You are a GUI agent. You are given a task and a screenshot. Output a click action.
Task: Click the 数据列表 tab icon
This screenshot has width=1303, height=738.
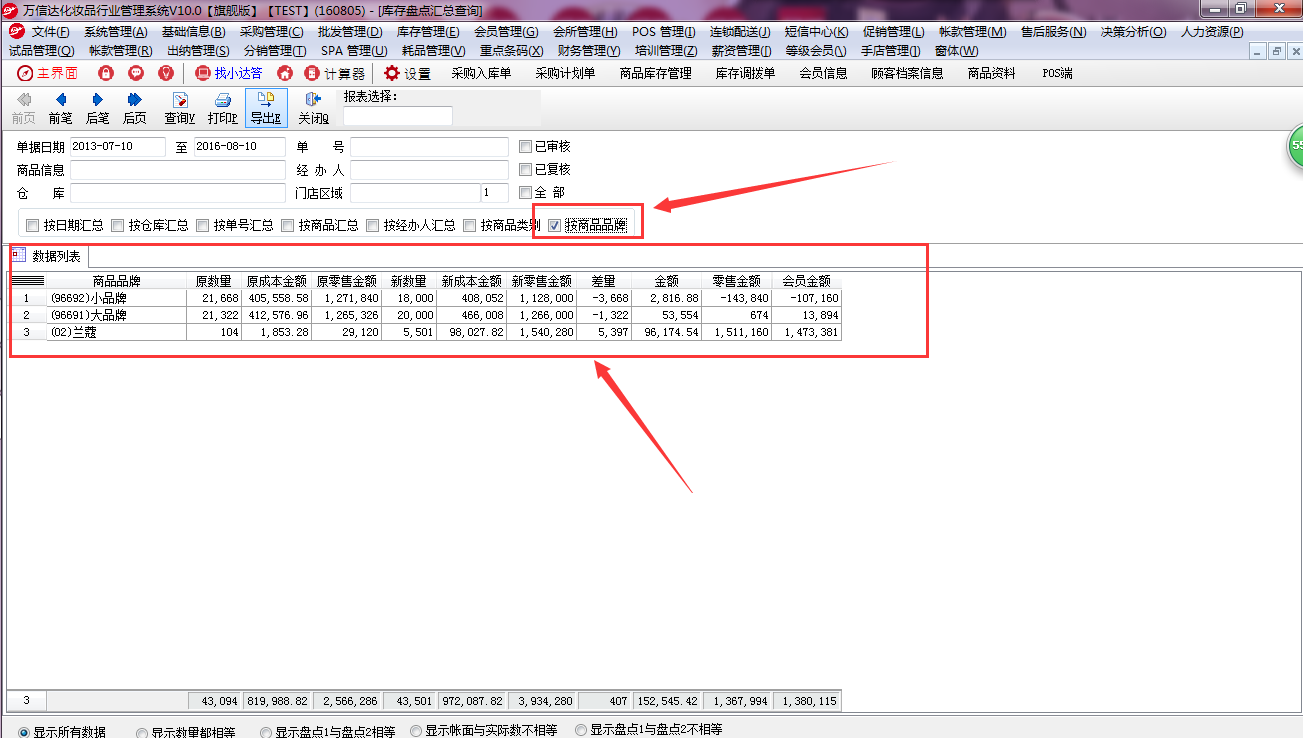click(x=19, y=255)
